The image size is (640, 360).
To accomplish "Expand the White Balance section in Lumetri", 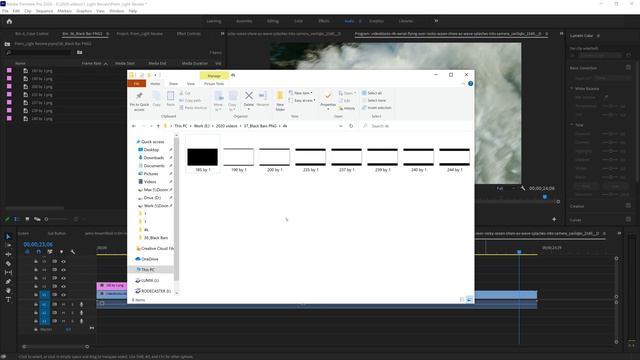I will [x=572, y=89].
